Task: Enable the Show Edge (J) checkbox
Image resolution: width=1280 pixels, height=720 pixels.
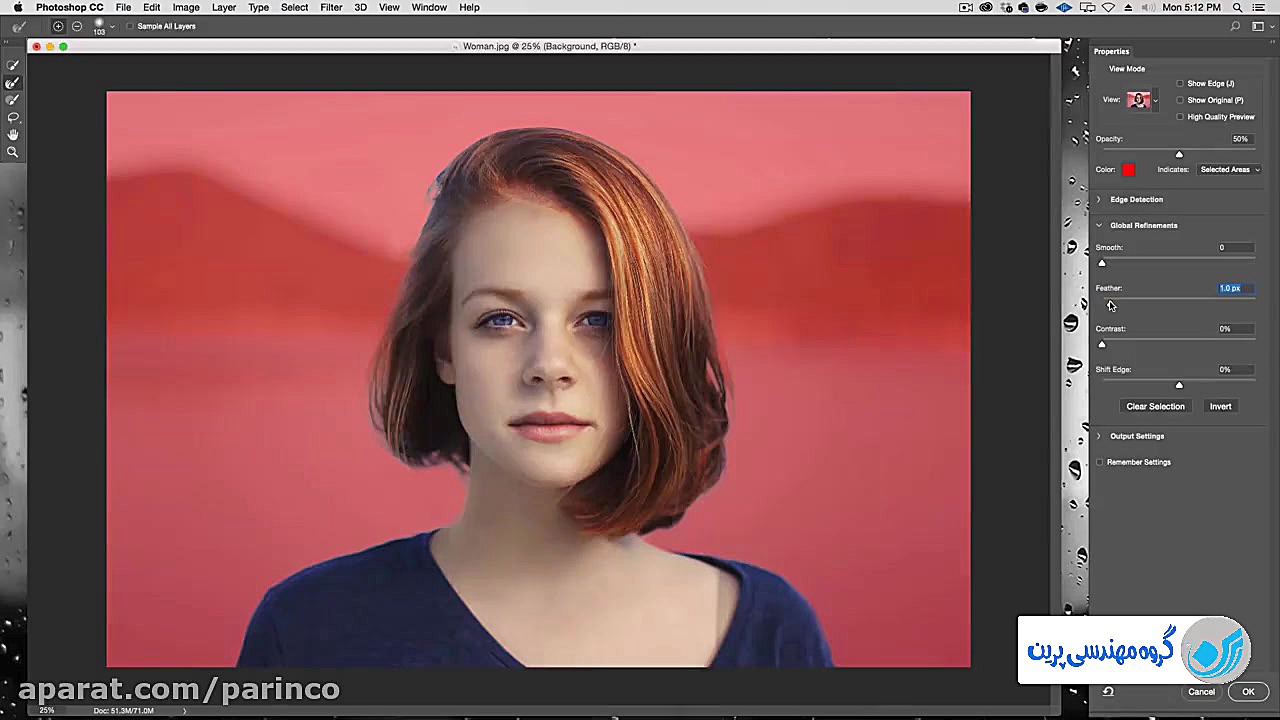Action: click(1180, 84)
